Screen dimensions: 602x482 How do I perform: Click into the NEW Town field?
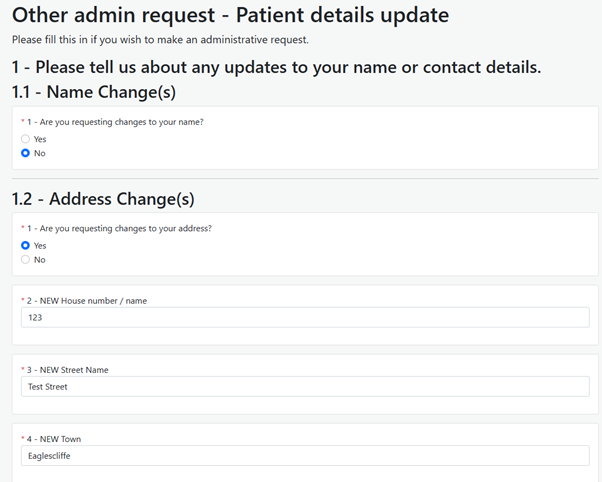pos(305,455)
